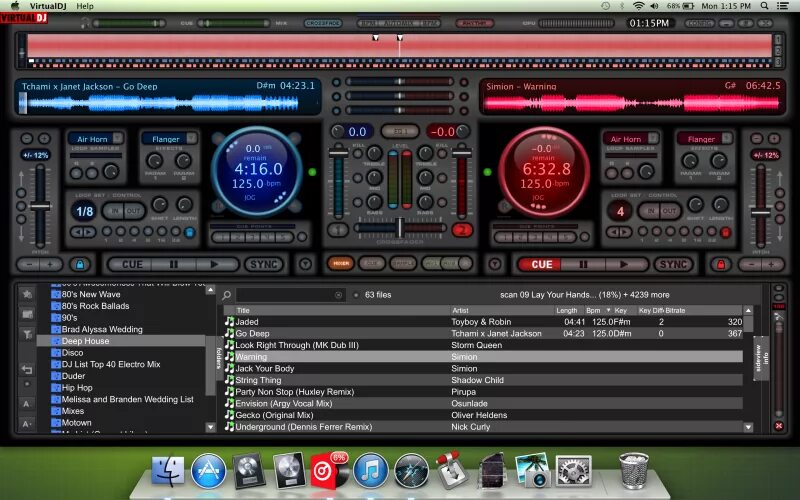Open the App Store from the dock
The image size is (800, 500).
pos(208,470)
